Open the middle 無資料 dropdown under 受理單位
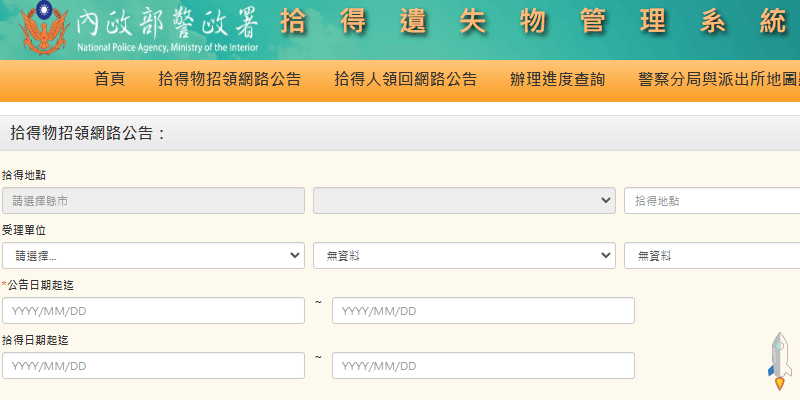800x400 pixels. [464, 256]
